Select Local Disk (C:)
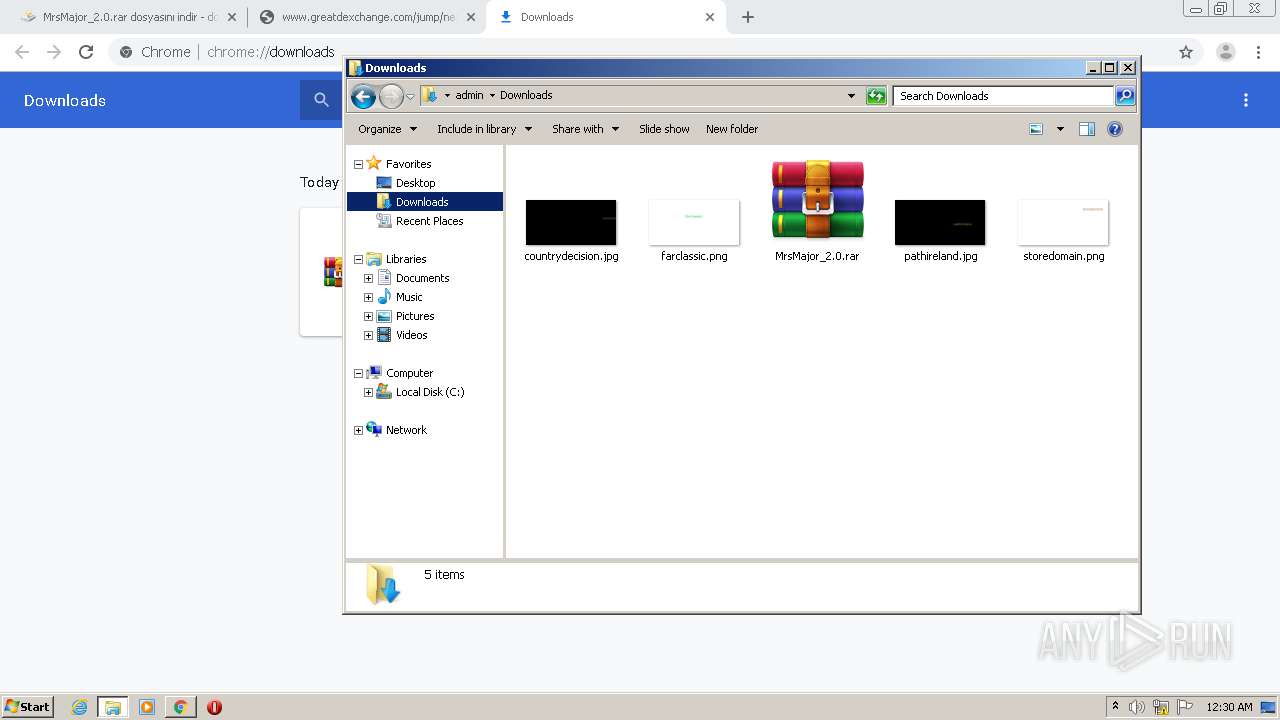1280x720 pixels. [x=429, y=392]
